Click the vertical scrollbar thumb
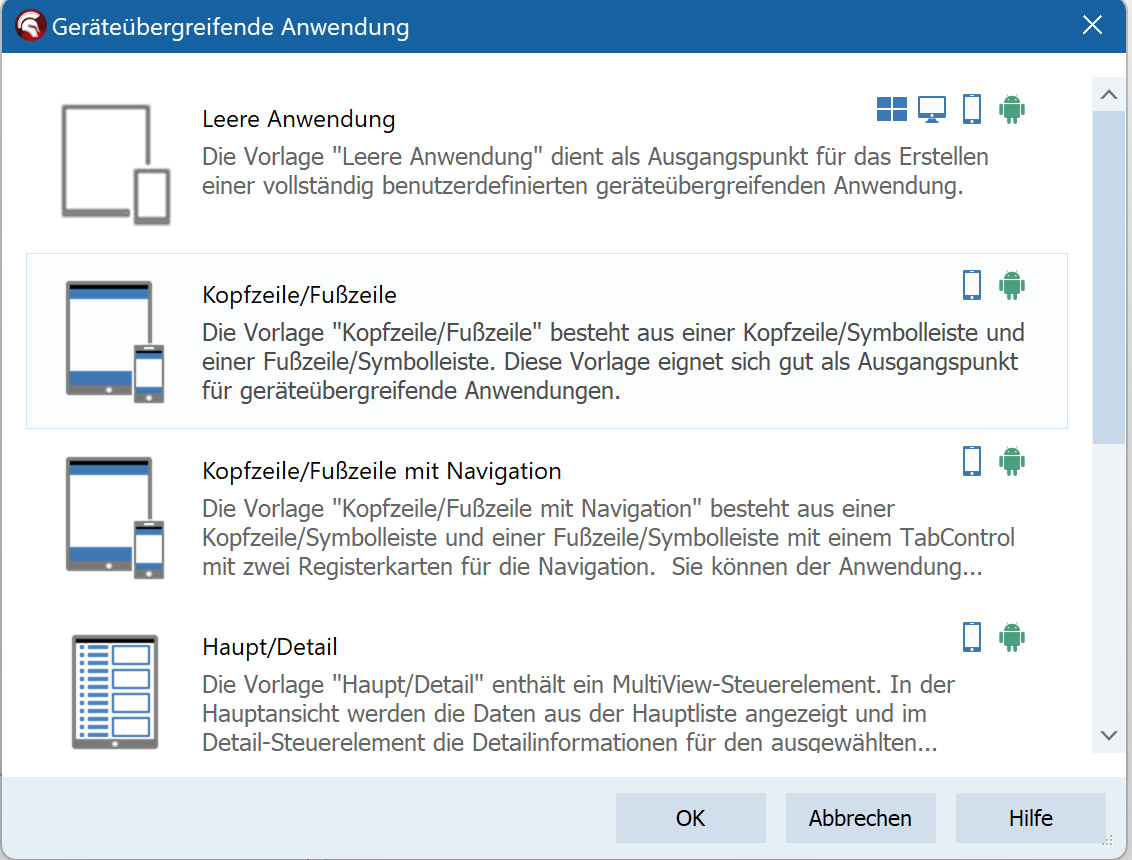Screen dimensions: 1132x860 [1108, 277]
